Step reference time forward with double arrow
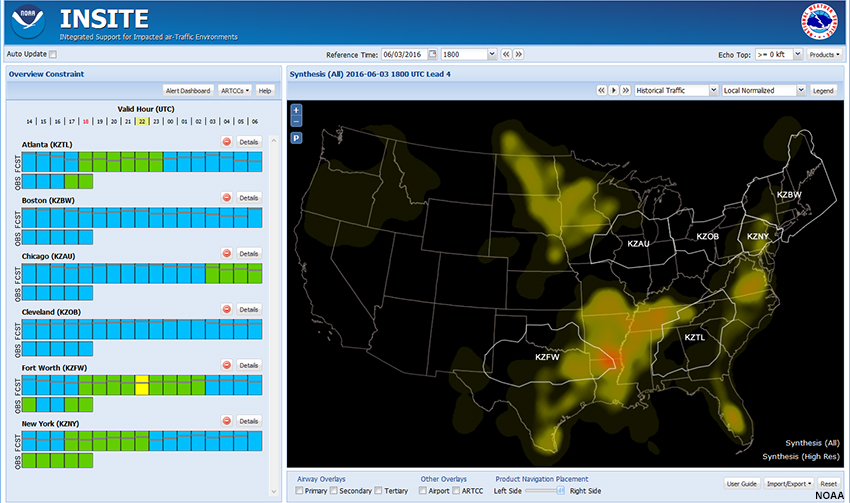Screen dimensions: 850x503 coord(518,54)
